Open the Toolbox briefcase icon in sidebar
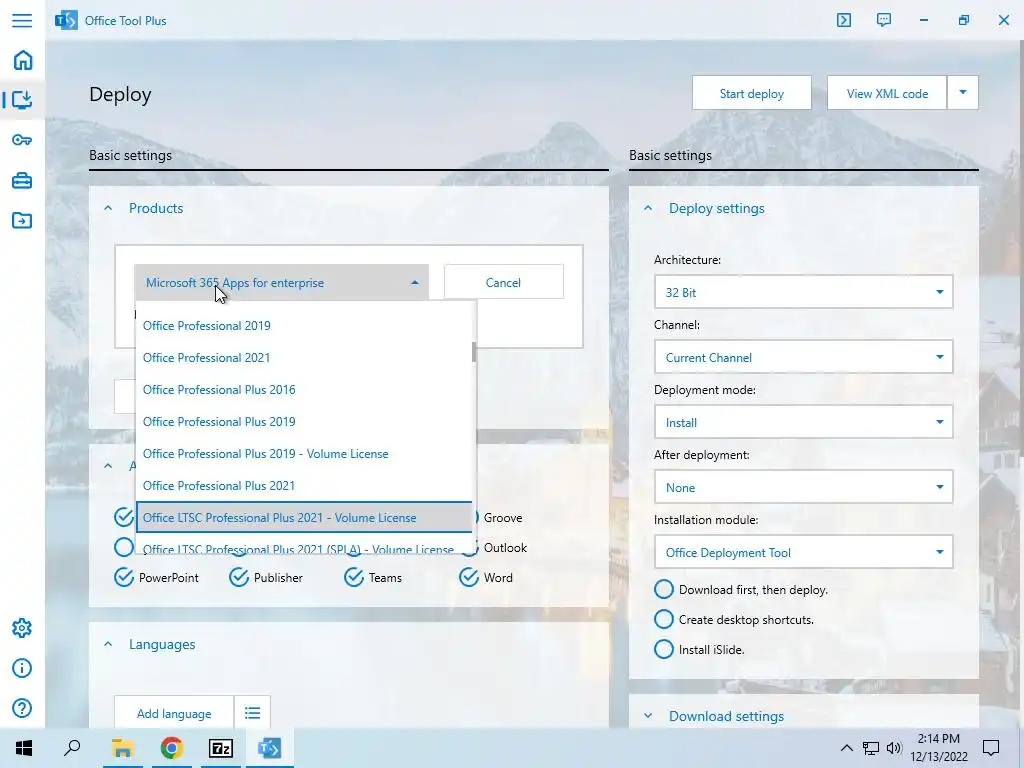Image resolution: width=1024 pixels, height=768 pixels. point(22,180)
